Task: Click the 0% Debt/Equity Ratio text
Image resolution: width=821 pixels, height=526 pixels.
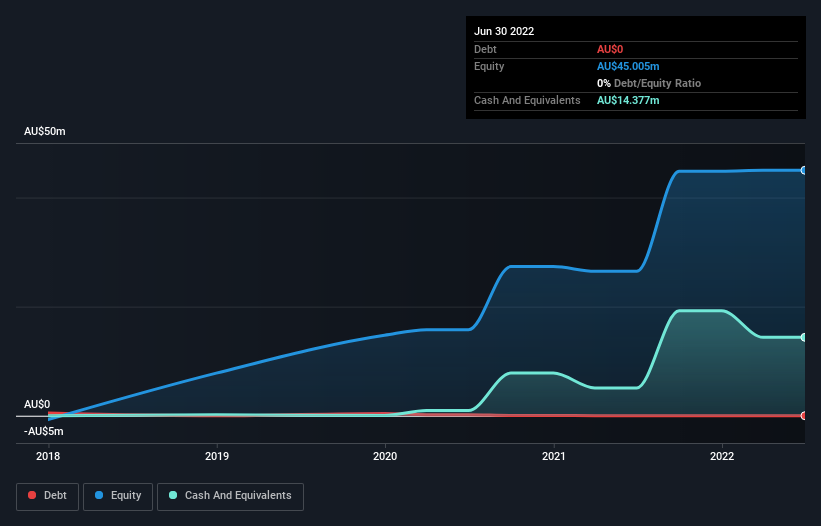Action: (x=649, y=83)
